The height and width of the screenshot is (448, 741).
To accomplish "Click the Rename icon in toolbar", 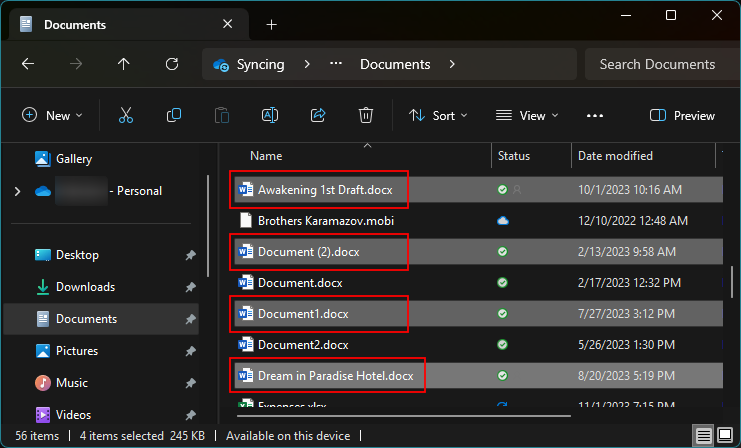I will (269, 115).
